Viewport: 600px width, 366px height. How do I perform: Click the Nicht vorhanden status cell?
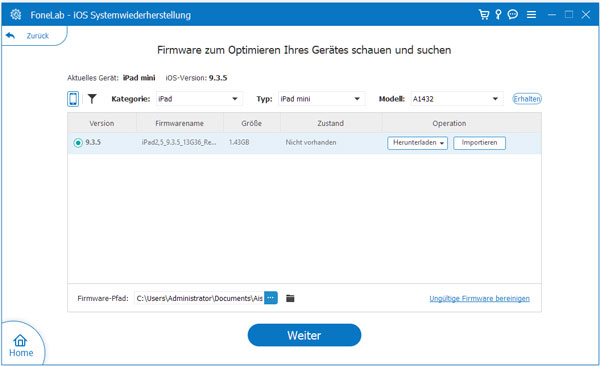(311, 142)
